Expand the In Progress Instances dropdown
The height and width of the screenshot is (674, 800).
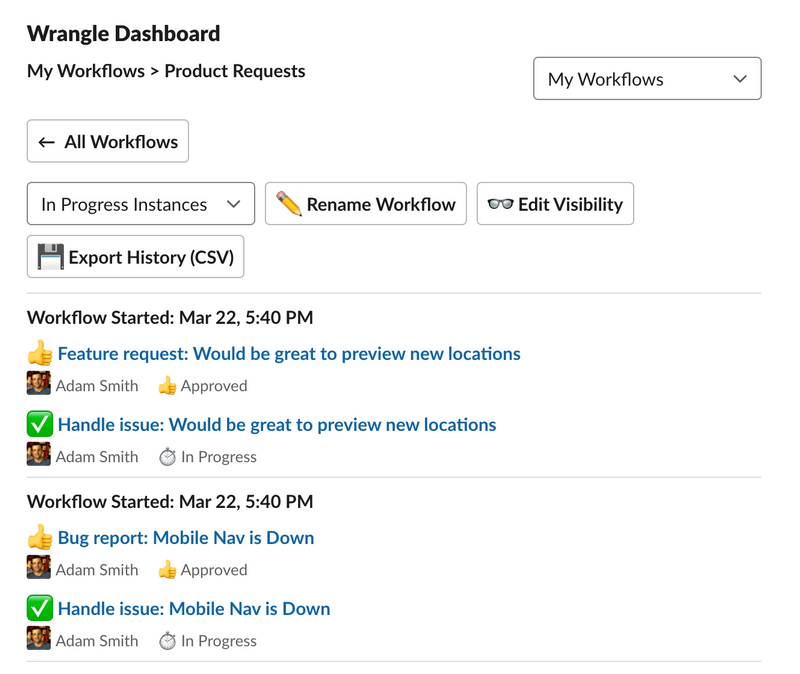(140, 203)
